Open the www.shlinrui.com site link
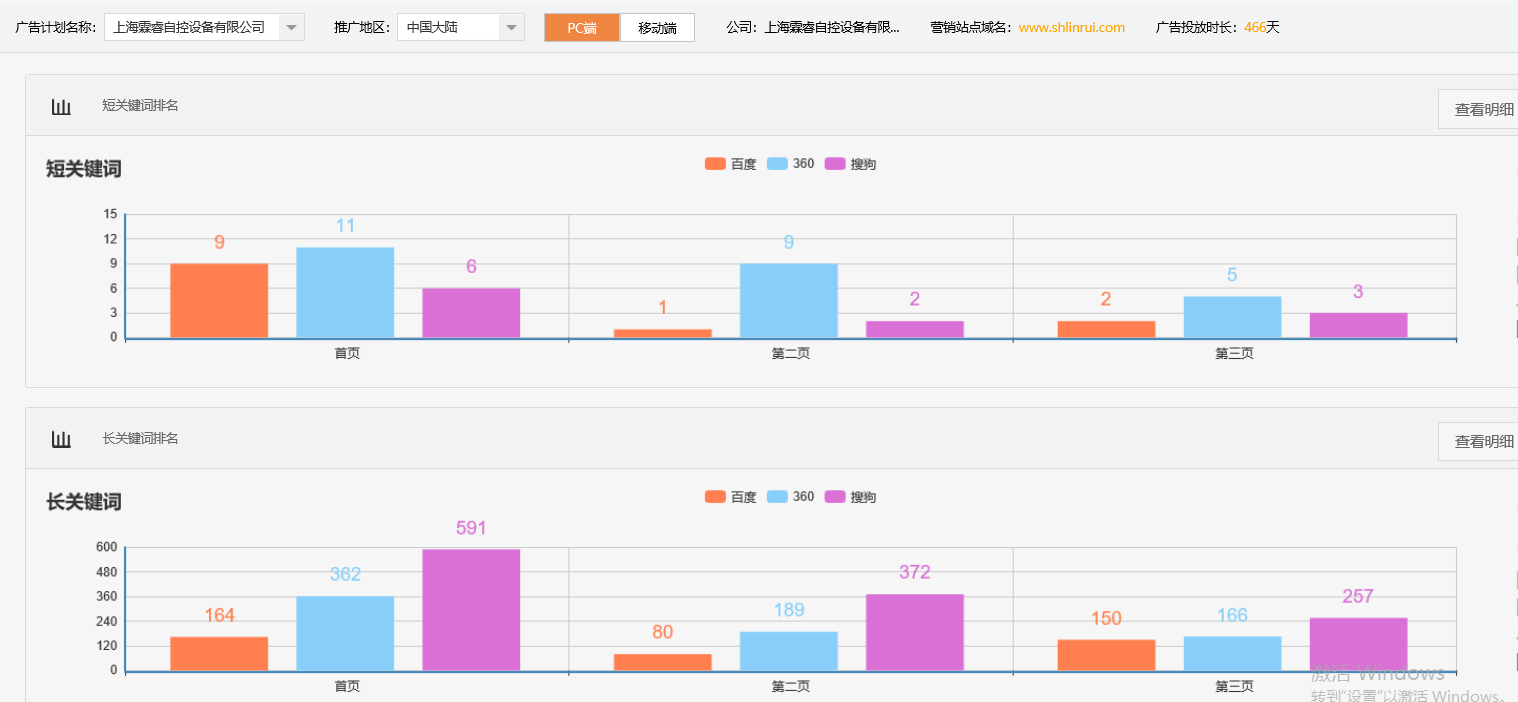The height and width of the screenshot is (702, 1518). coord(1070,27)
